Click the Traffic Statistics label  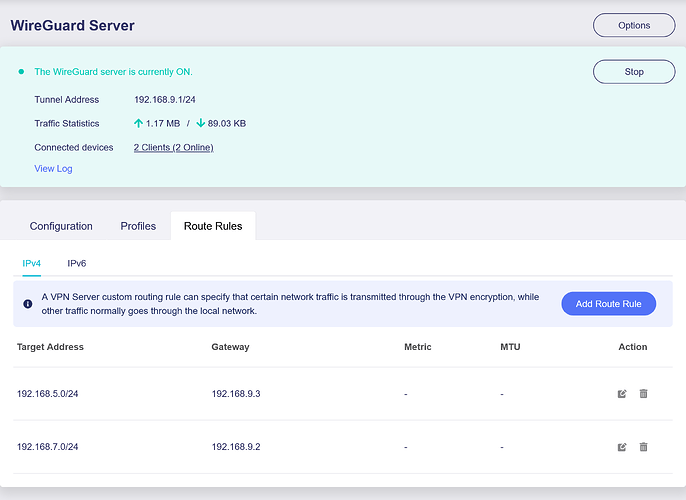[66, 123]
